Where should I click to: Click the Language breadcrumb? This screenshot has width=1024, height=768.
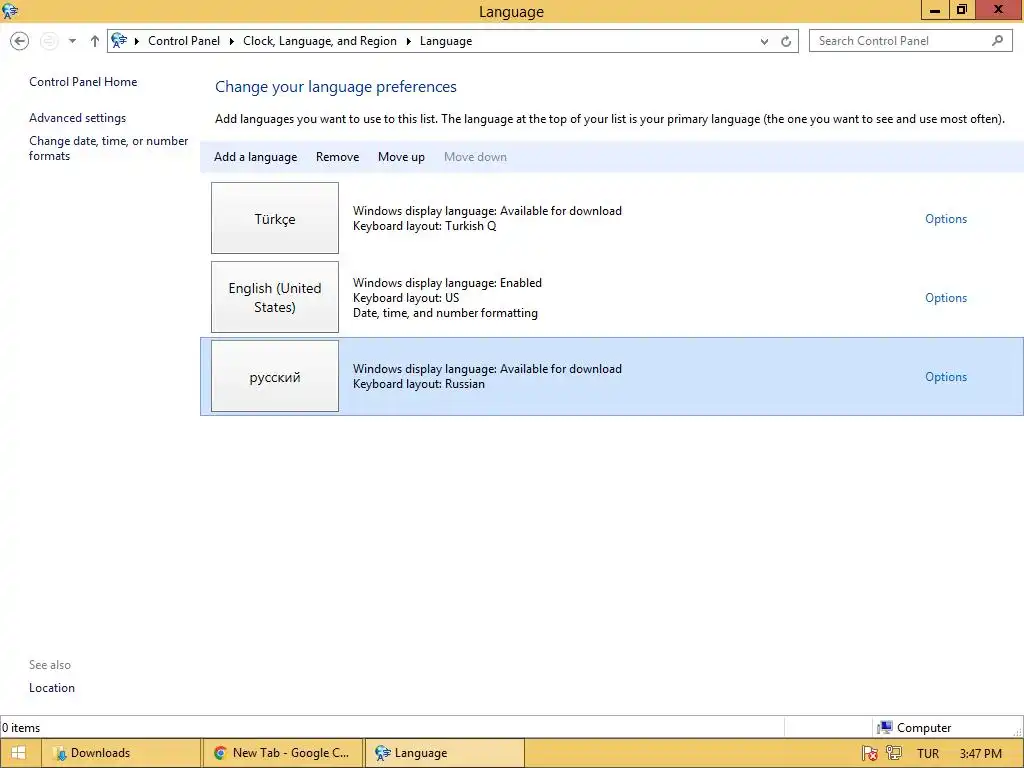point(446,40)
